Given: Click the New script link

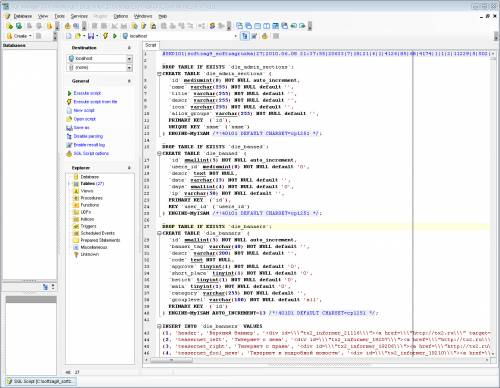Looking at the screenshot, I should [x=84, y=110].
